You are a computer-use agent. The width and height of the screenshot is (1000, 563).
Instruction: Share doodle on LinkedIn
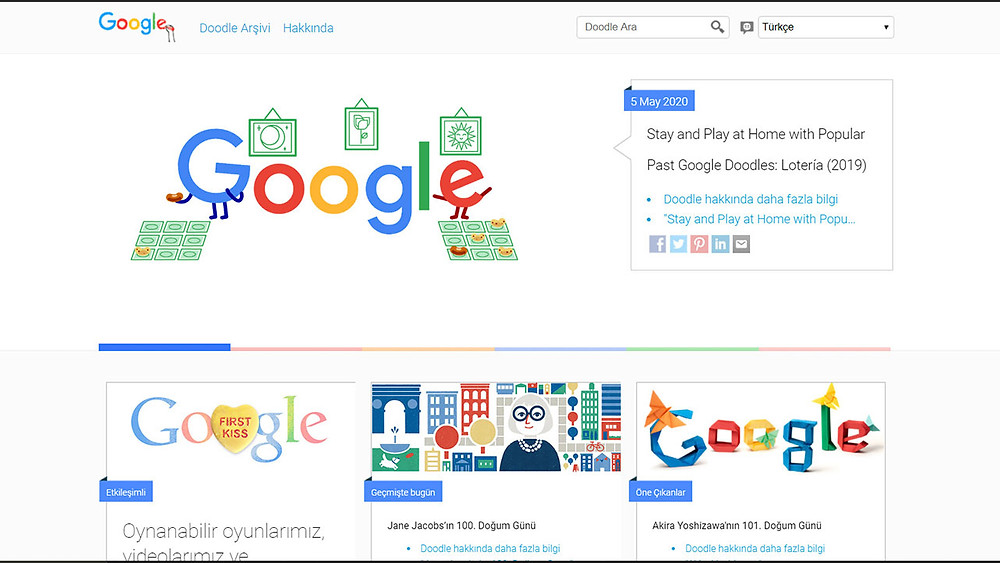720,244
